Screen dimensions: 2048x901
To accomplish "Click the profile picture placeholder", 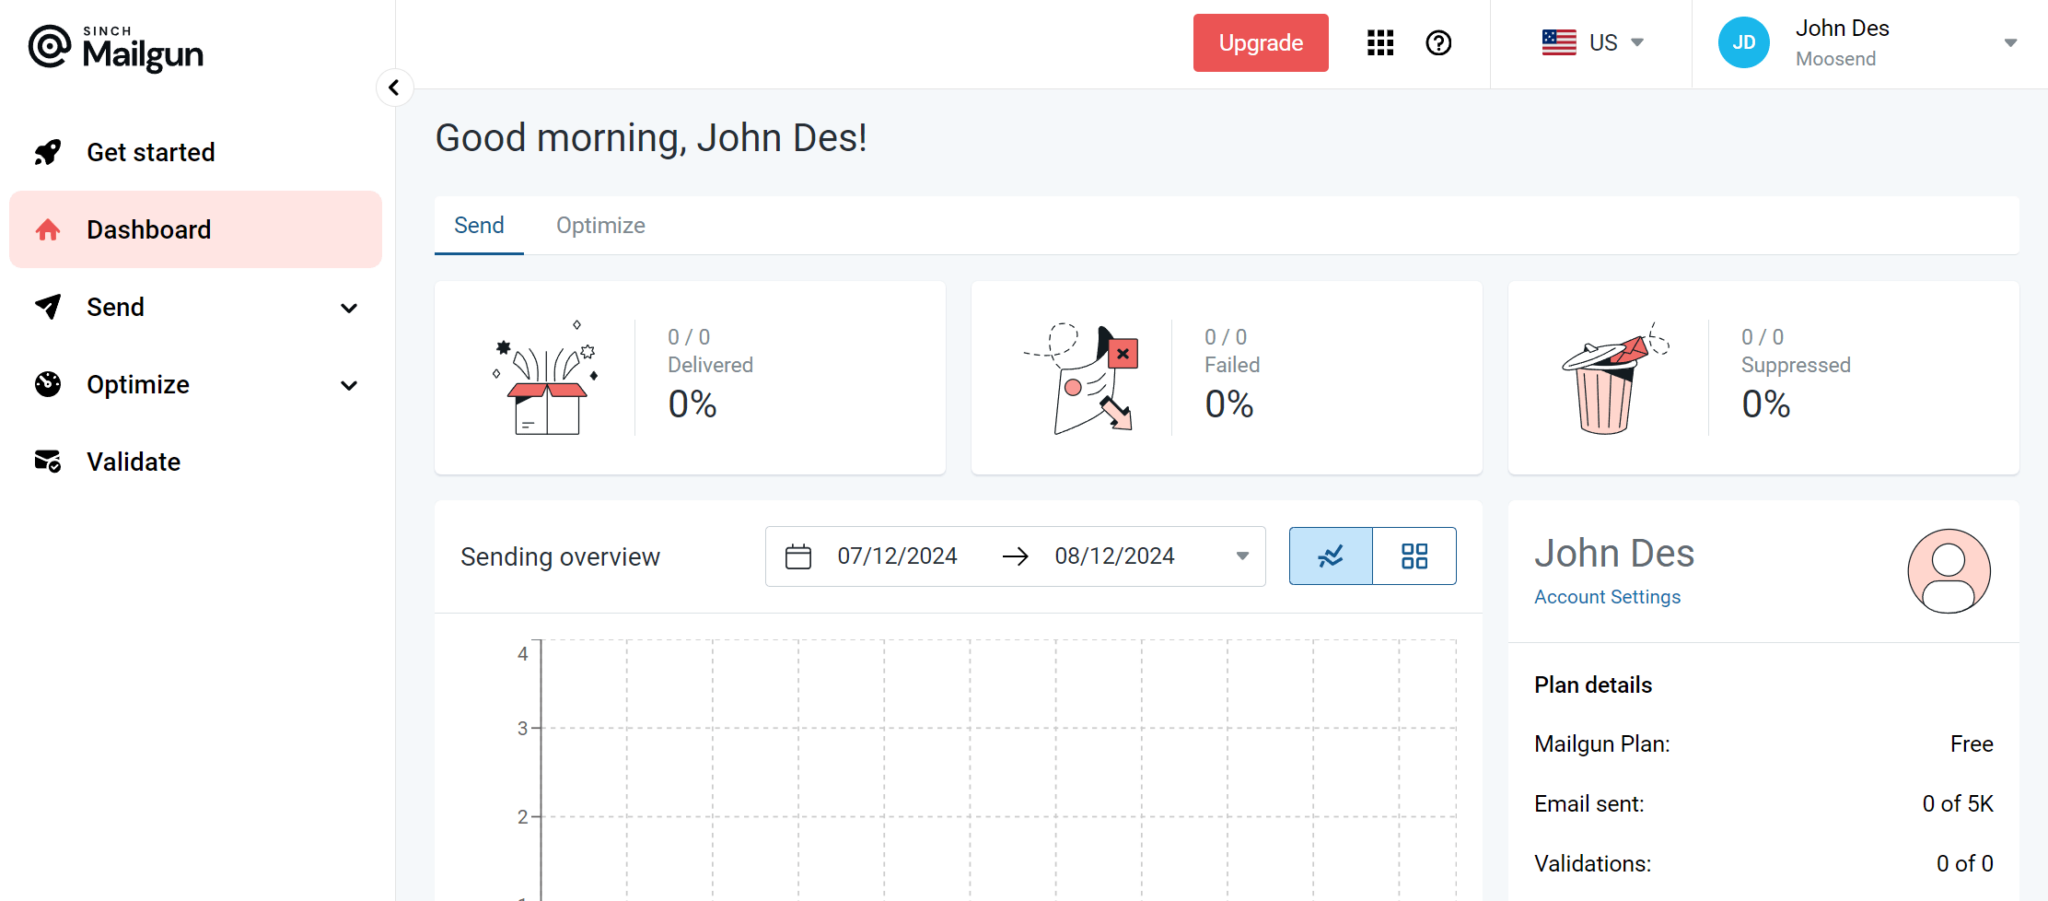I will click(x=1948, y=571).
